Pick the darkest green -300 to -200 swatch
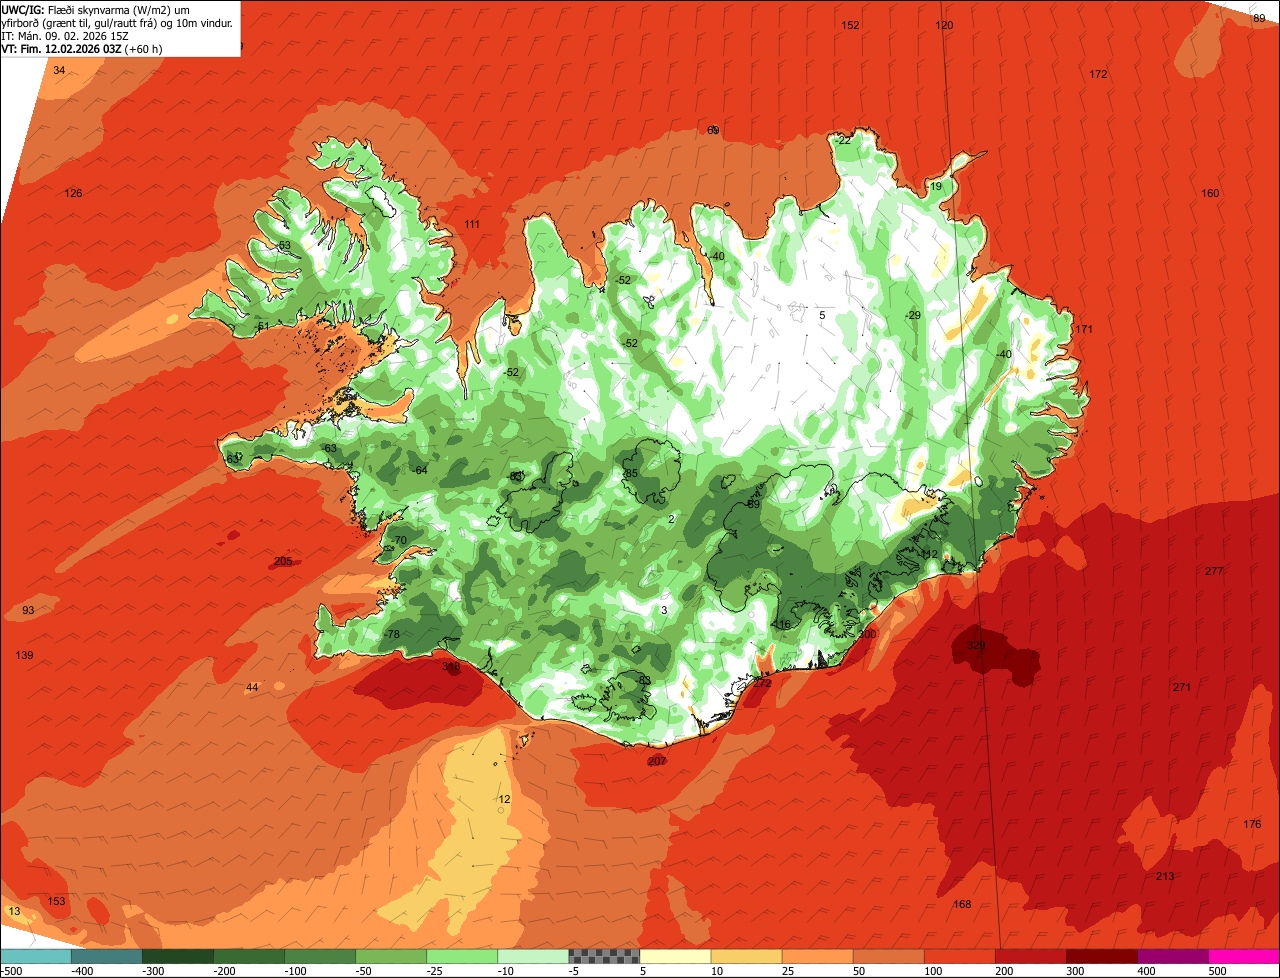This screenshot has height=978, width=1280. click(178, 955)
